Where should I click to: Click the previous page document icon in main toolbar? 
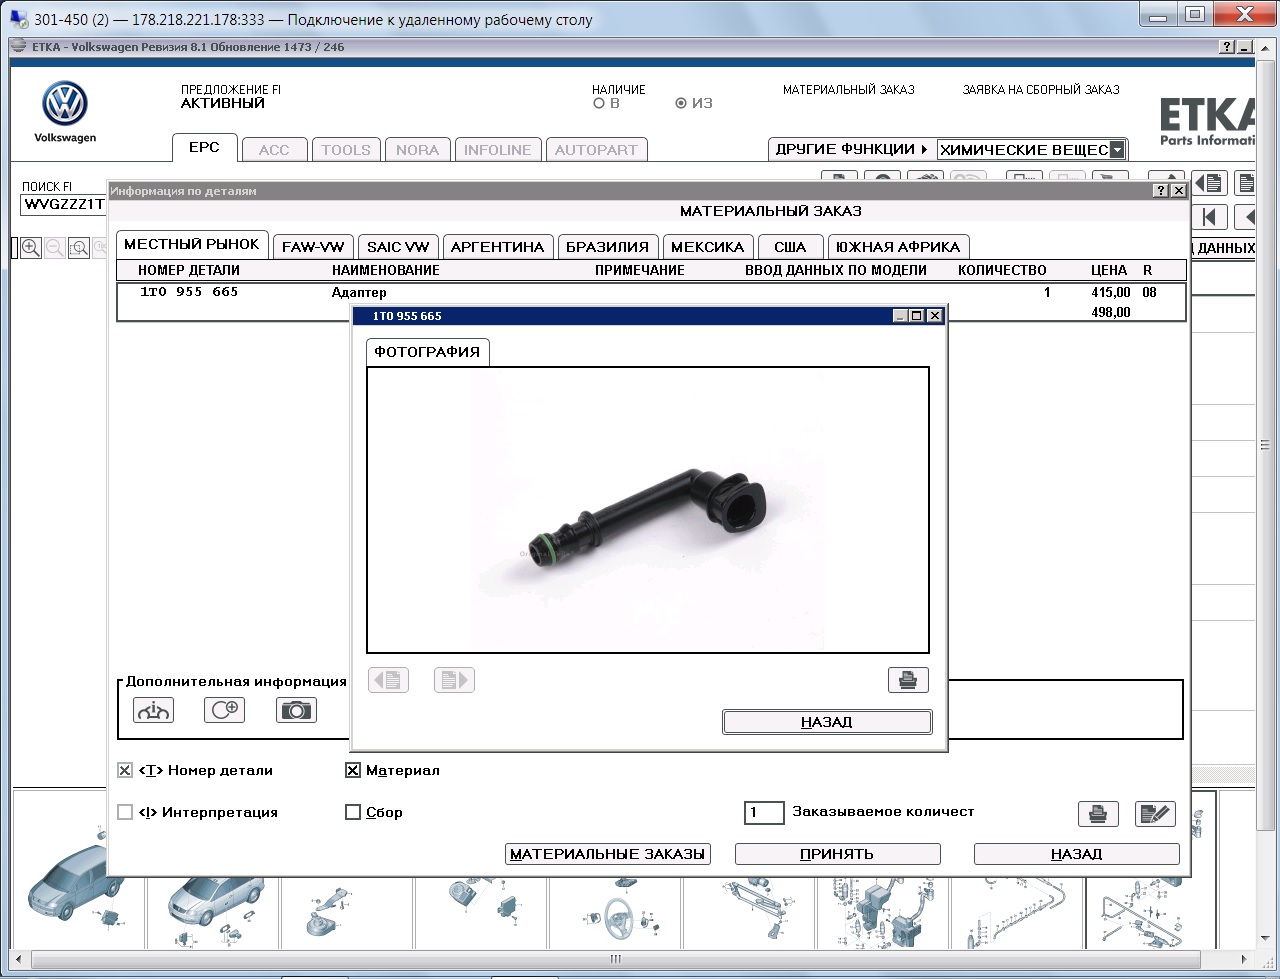click(x=1209, y=183)
